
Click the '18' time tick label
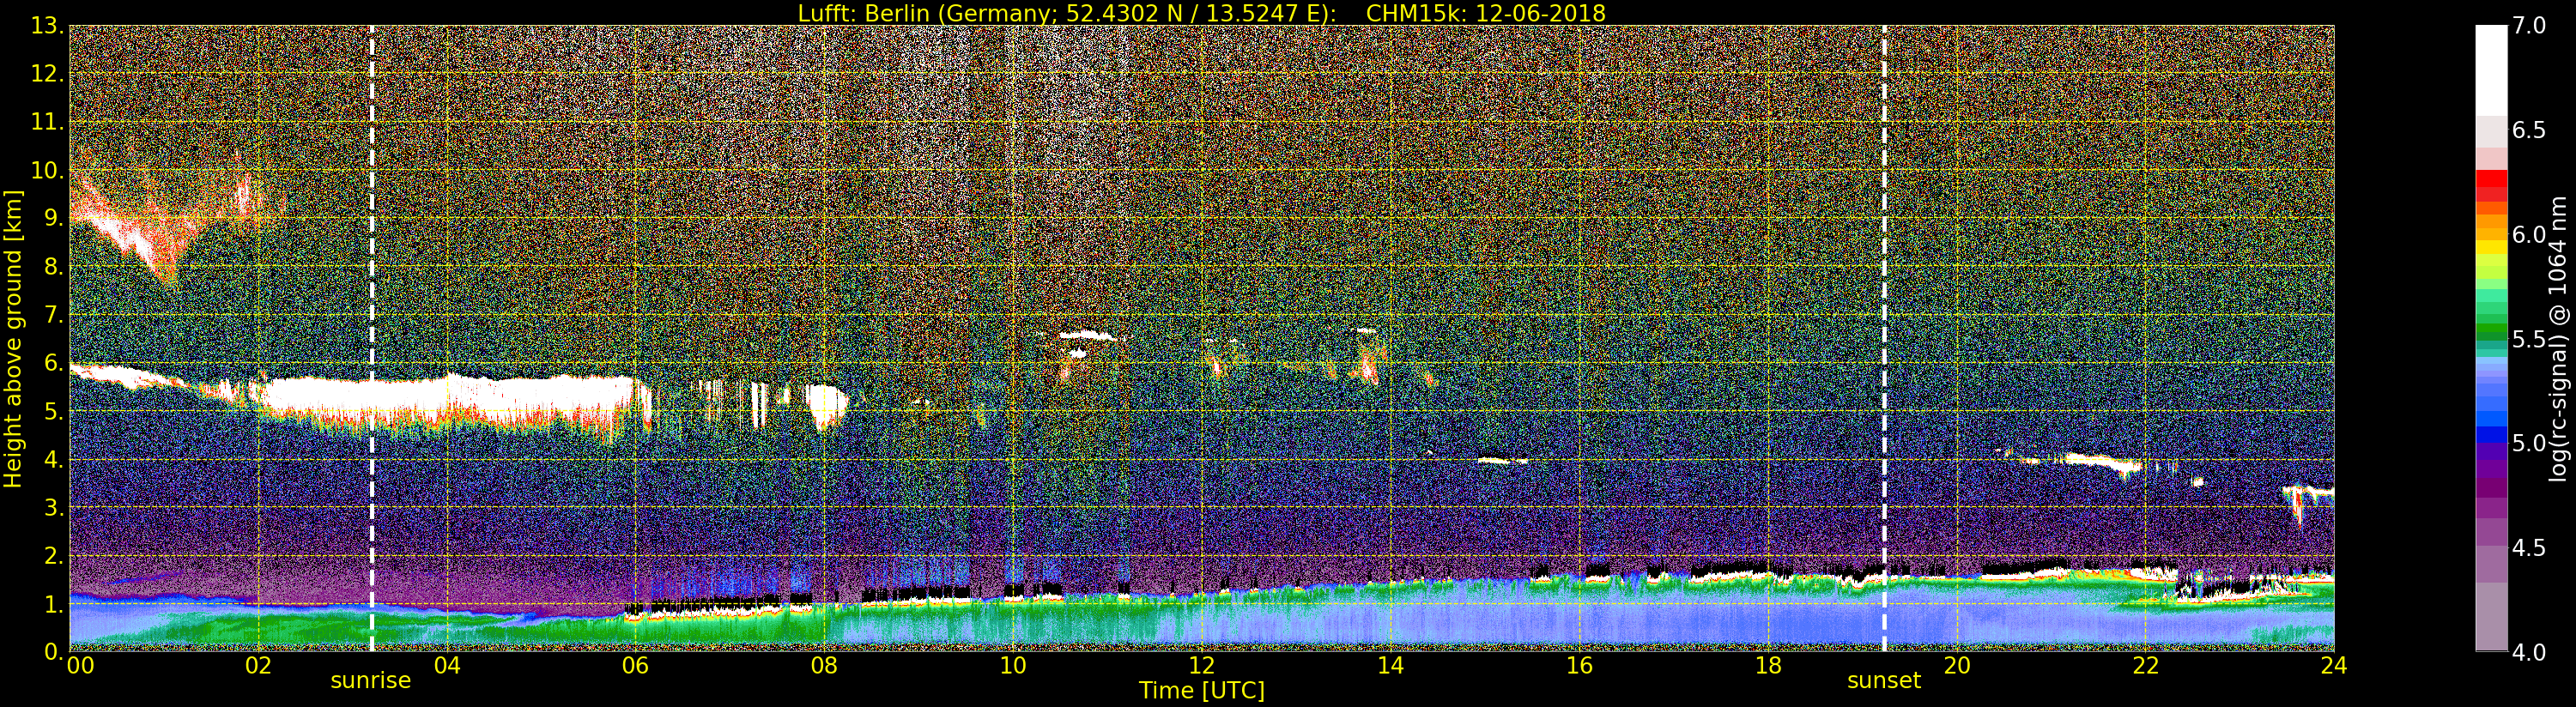(1768, 665)
